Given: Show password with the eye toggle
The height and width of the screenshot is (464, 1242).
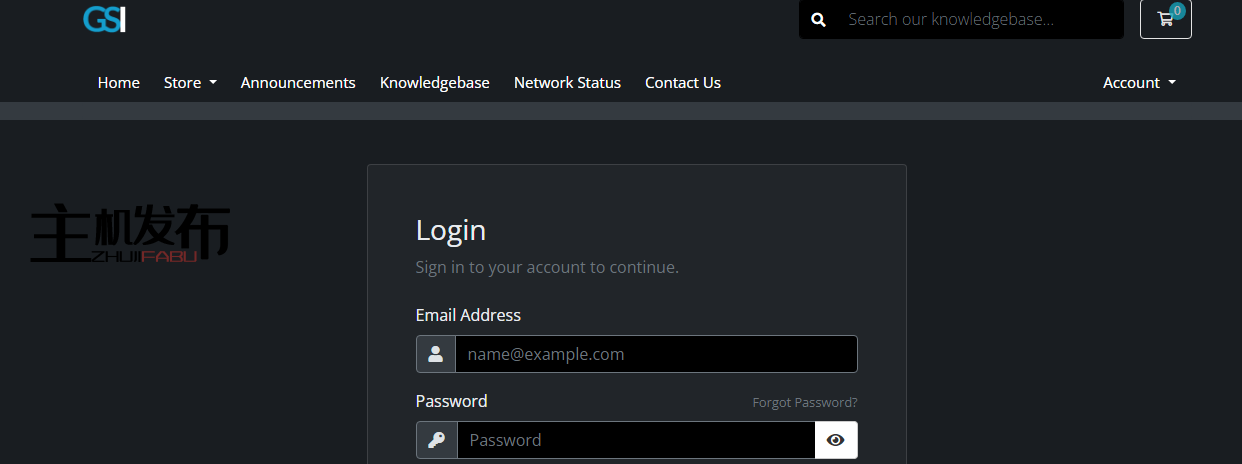Looking at the screenshot, I should (836, 440).
